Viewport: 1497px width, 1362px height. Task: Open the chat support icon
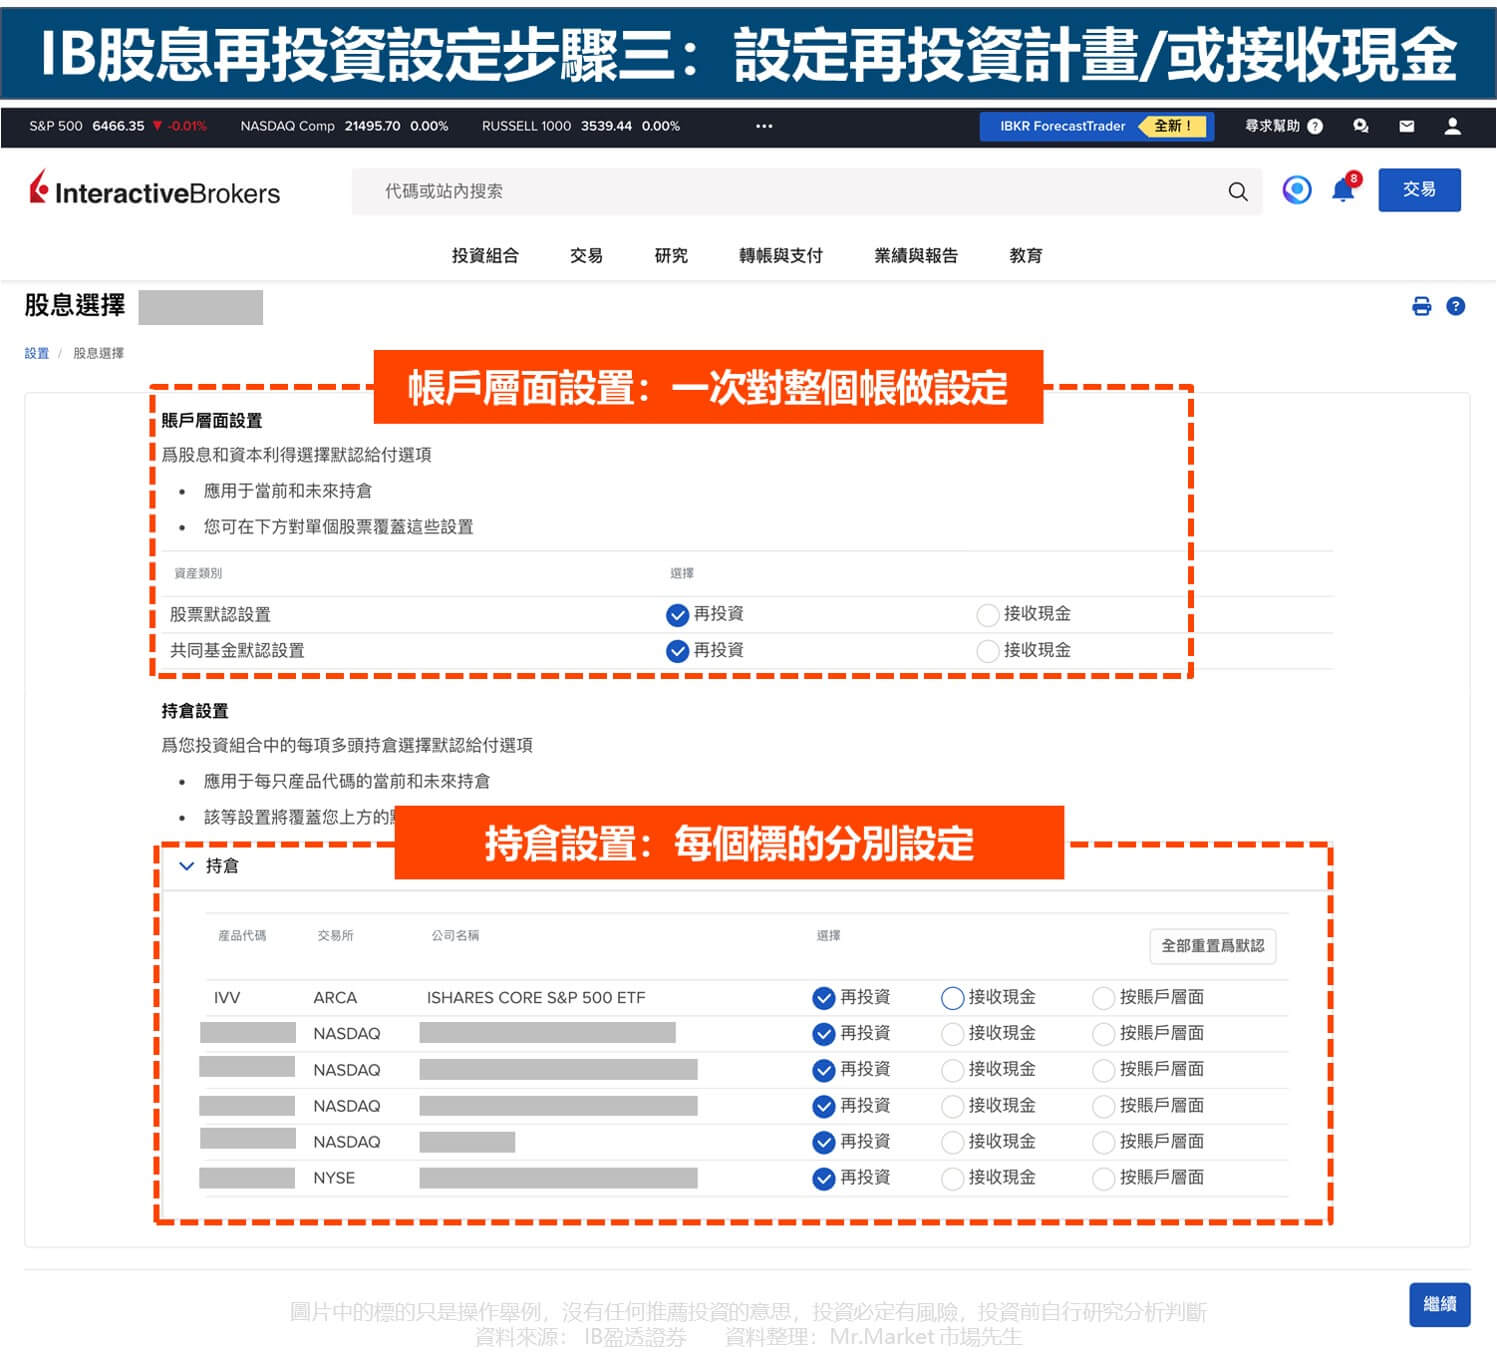(x=1360, y=126)
